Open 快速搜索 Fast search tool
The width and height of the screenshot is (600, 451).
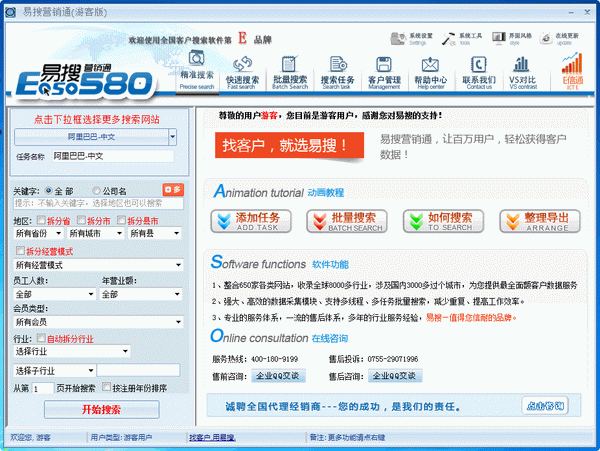242,73
